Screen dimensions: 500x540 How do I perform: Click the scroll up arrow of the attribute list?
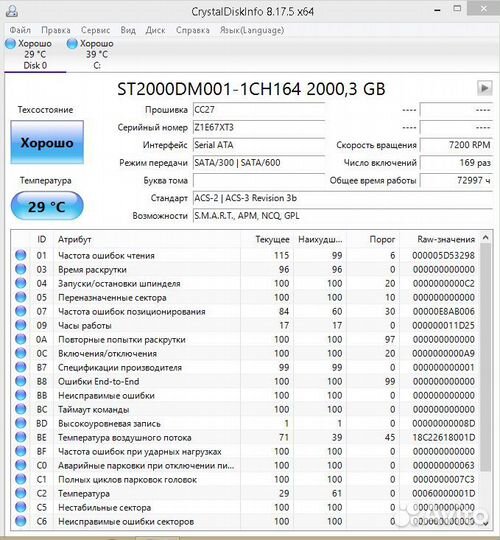485,237
